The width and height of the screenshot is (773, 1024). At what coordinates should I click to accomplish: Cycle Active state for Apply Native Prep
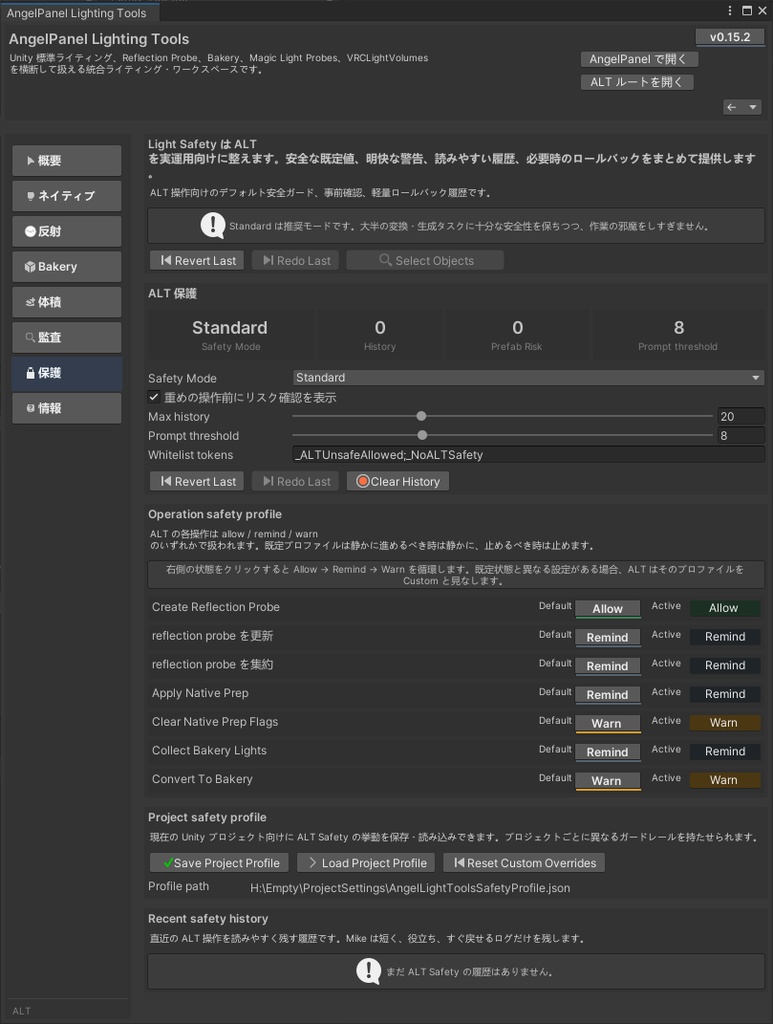725,694
